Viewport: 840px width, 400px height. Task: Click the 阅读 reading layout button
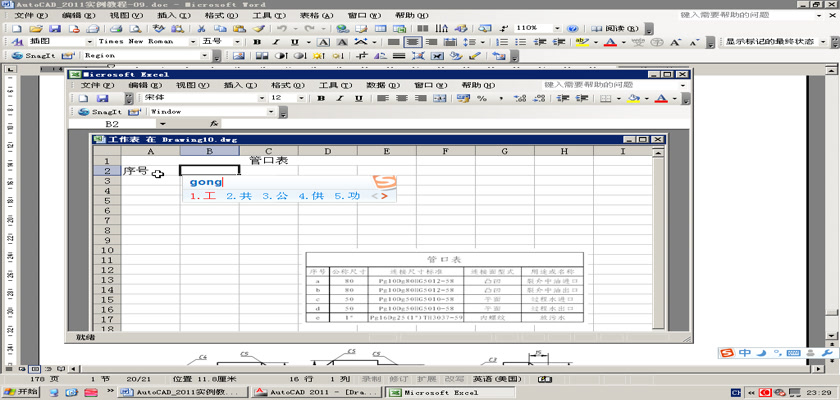tap(614, 28)
